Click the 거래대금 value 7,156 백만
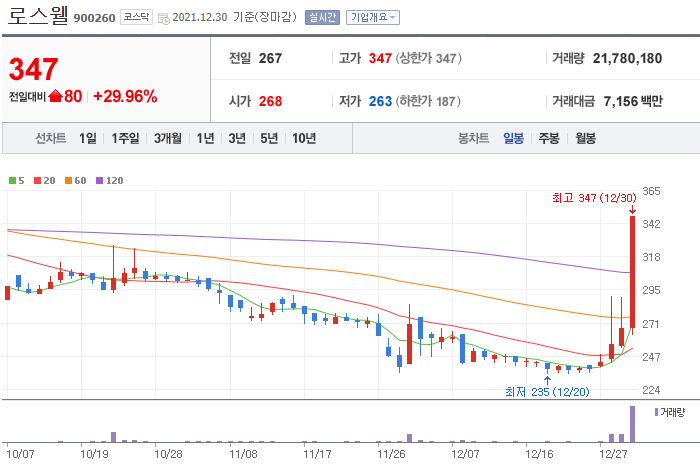The image size is (700, 468). pyautogui.click(x=633, y=101)
